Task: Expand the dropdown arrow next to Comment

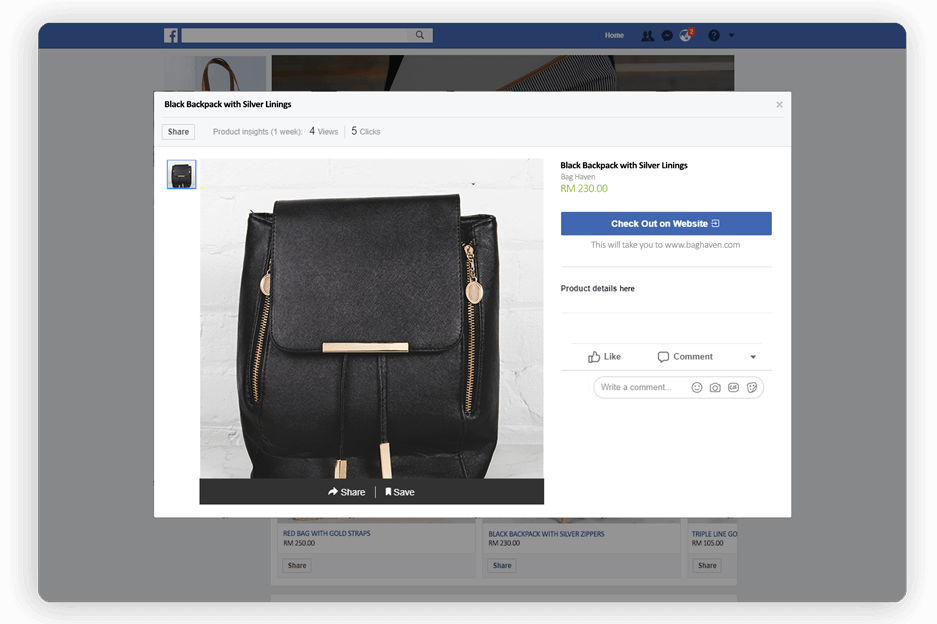Action: pos(753,357)
